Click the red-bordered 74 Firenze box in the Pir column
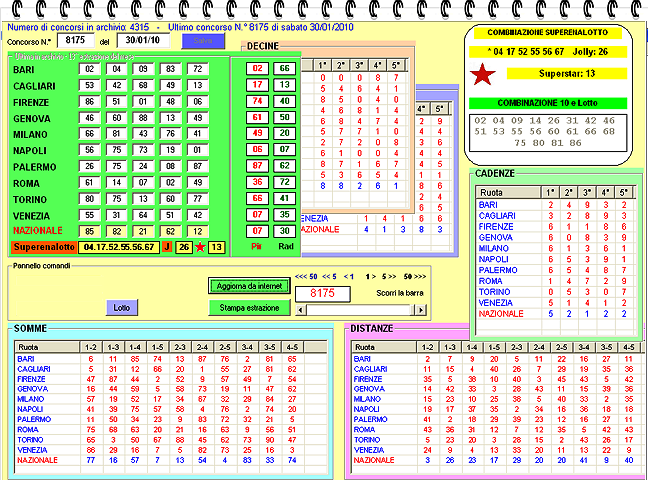This screenshot has width=648, height=480. [257, 101]
